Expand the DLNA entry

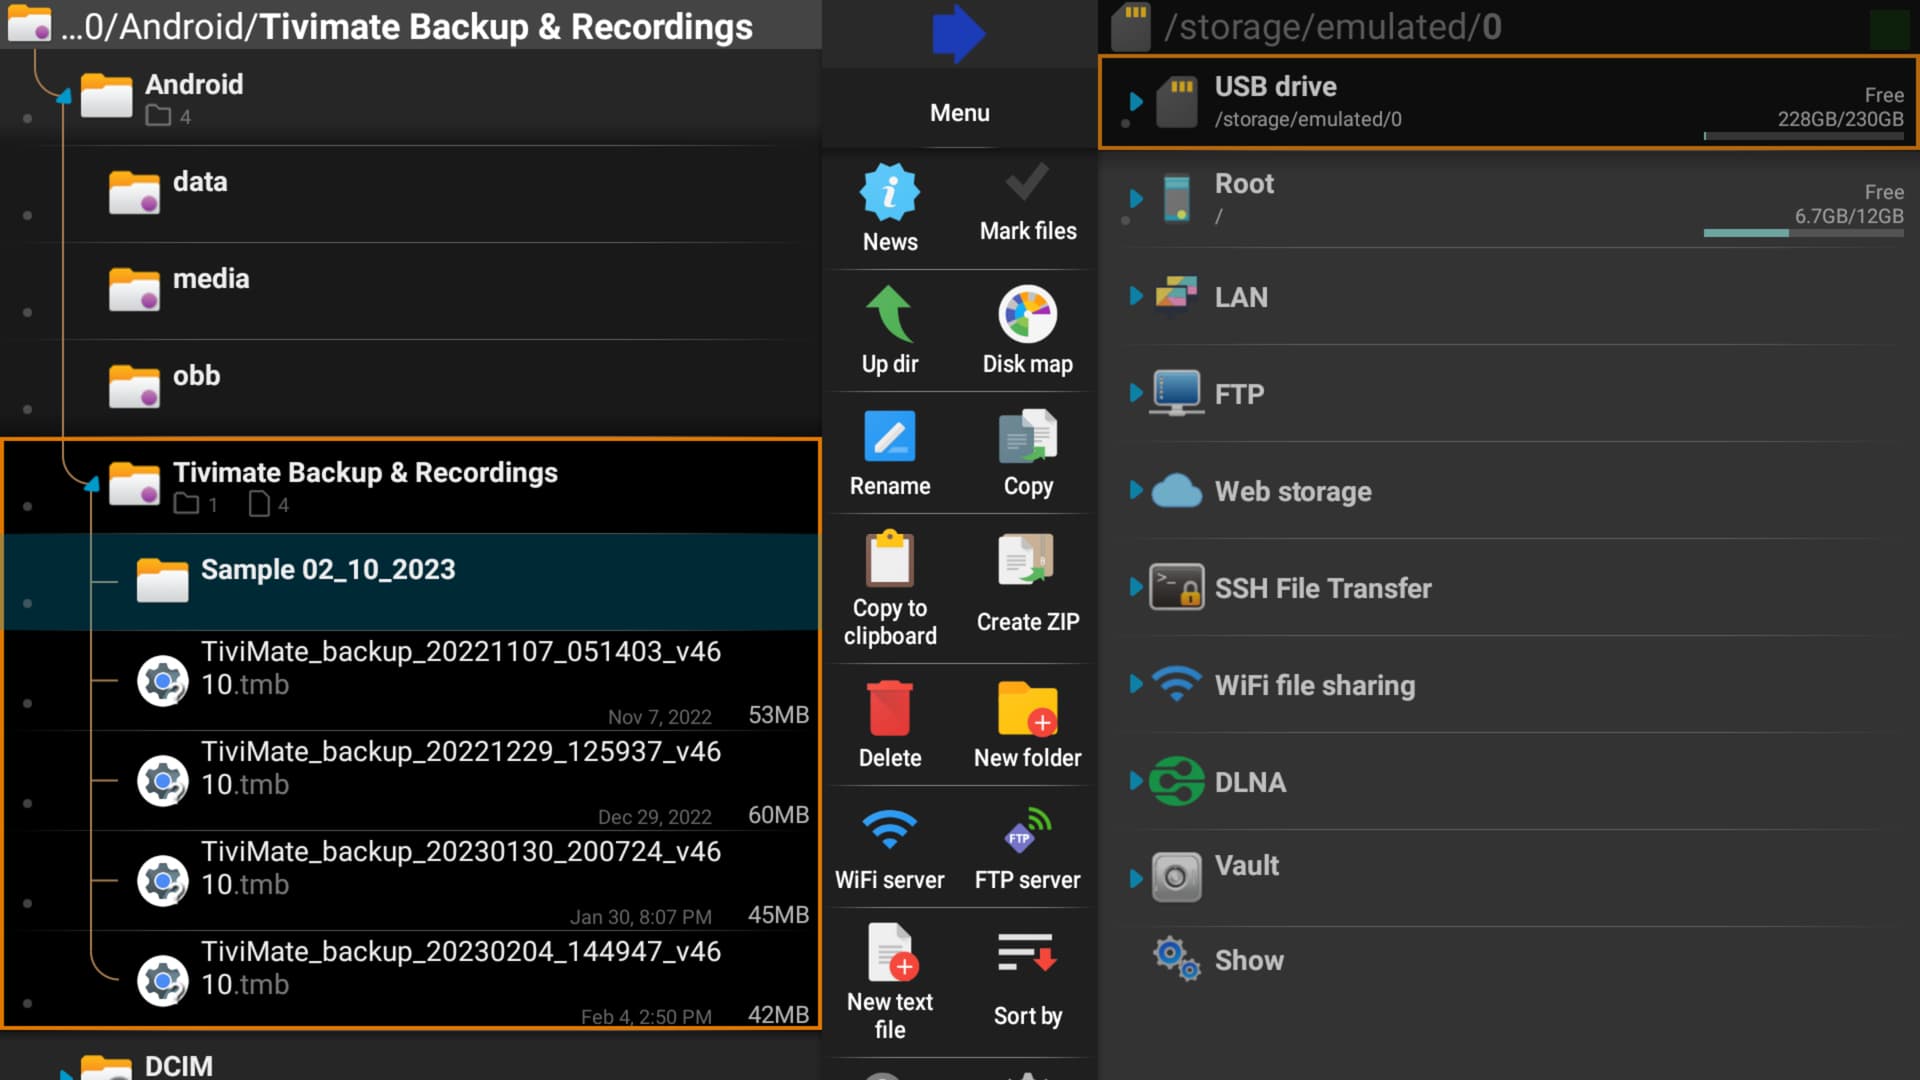[x=1136, y=781]
